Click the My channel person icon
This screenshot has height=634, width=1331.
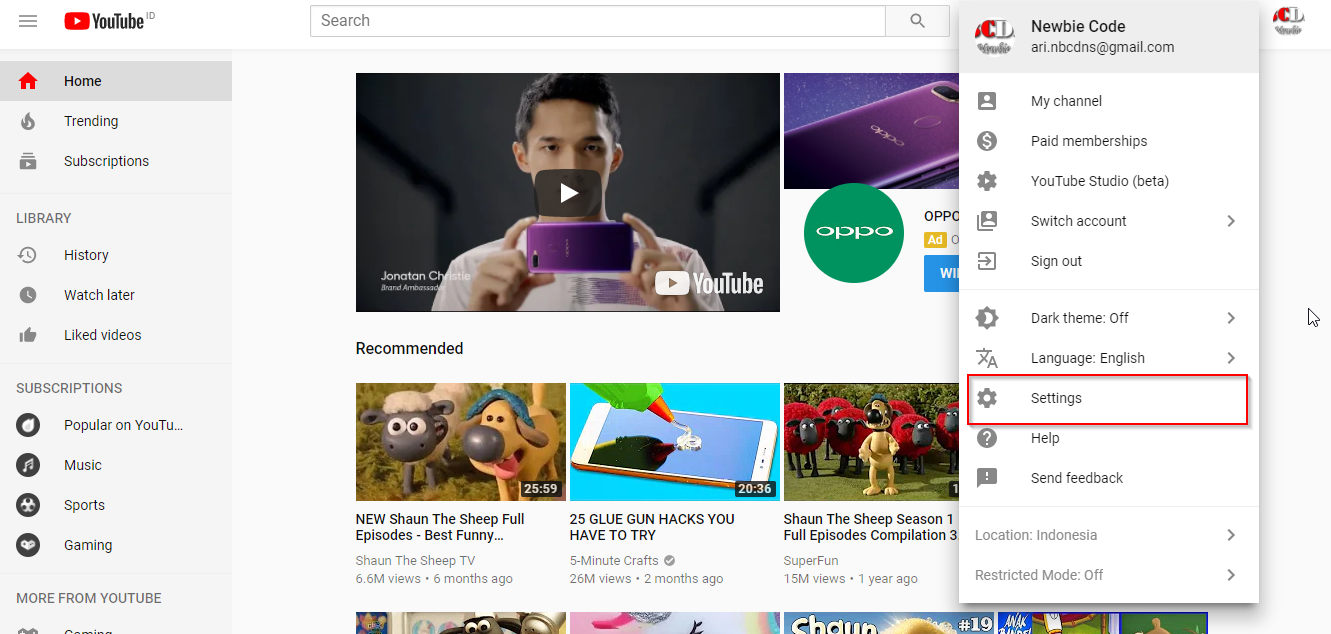tap(987, 101)
